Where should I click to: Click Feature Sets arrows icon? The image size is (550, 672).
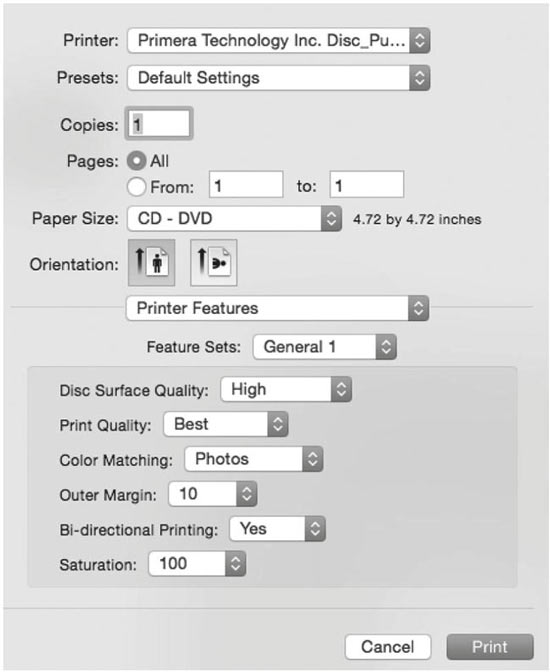[386, 347]
